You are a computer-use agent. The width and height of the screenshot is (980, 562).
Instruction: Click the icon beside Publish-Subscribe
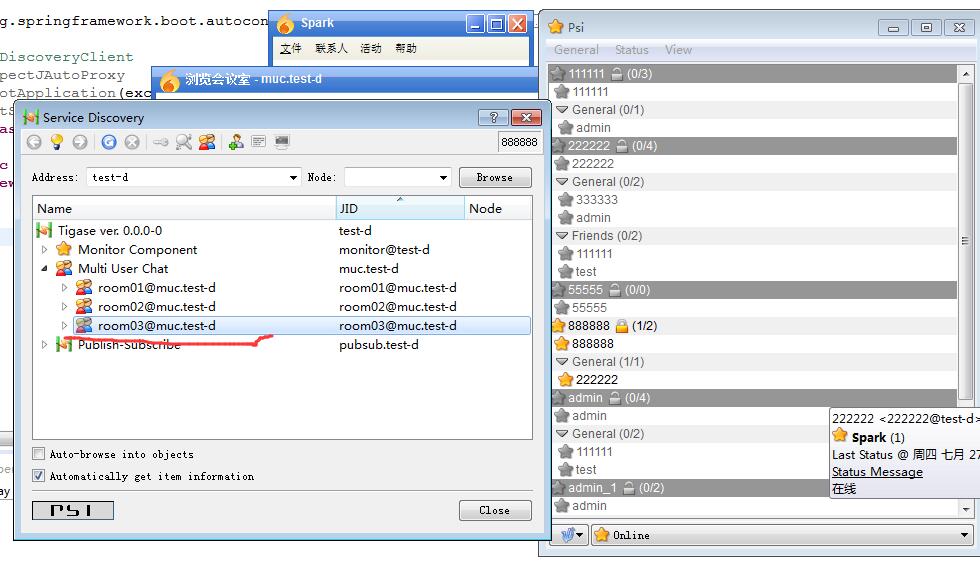point(64,344)
